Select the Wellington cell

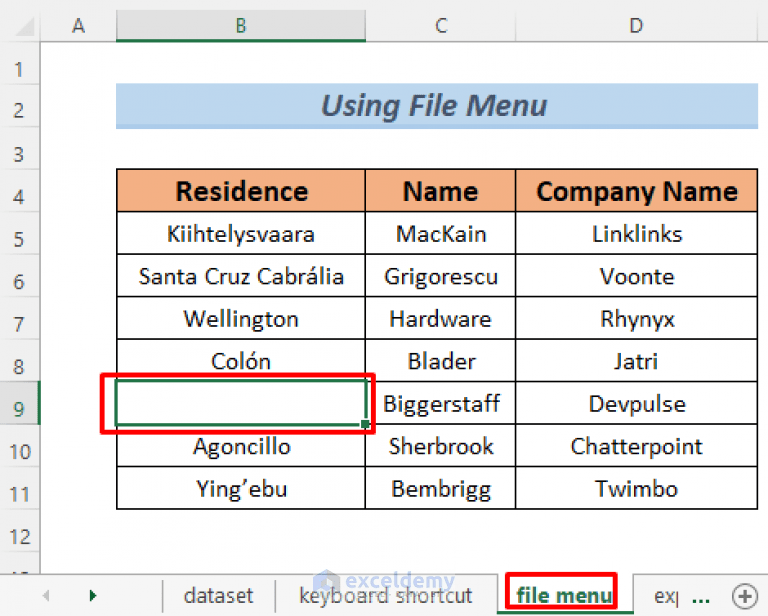(x=241, y=319)
